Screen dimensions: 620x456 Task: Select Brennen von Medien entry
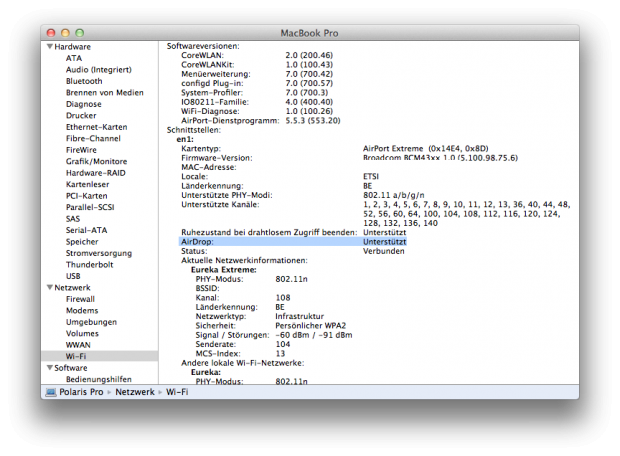coord(104,93)
